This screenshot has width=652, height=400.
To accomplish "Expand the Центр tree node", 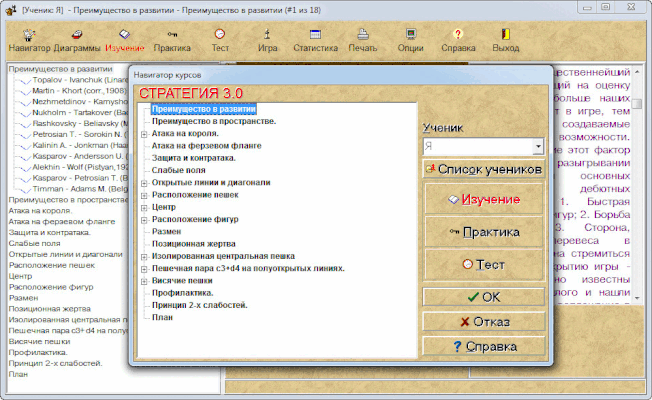I will point(144,208).
